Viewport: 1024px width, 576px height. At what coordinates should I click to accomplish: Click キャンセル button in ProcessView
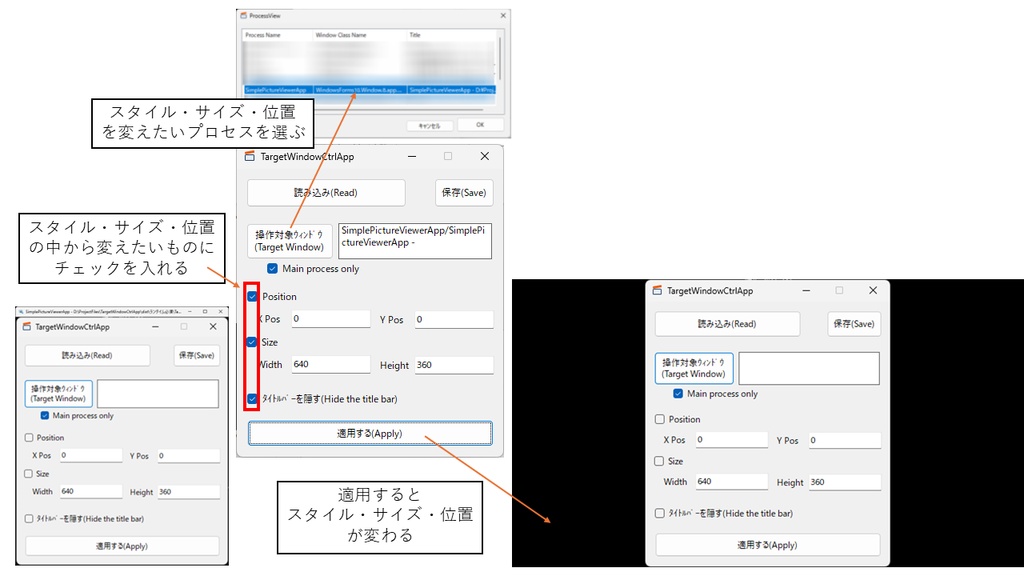[429, 125]
